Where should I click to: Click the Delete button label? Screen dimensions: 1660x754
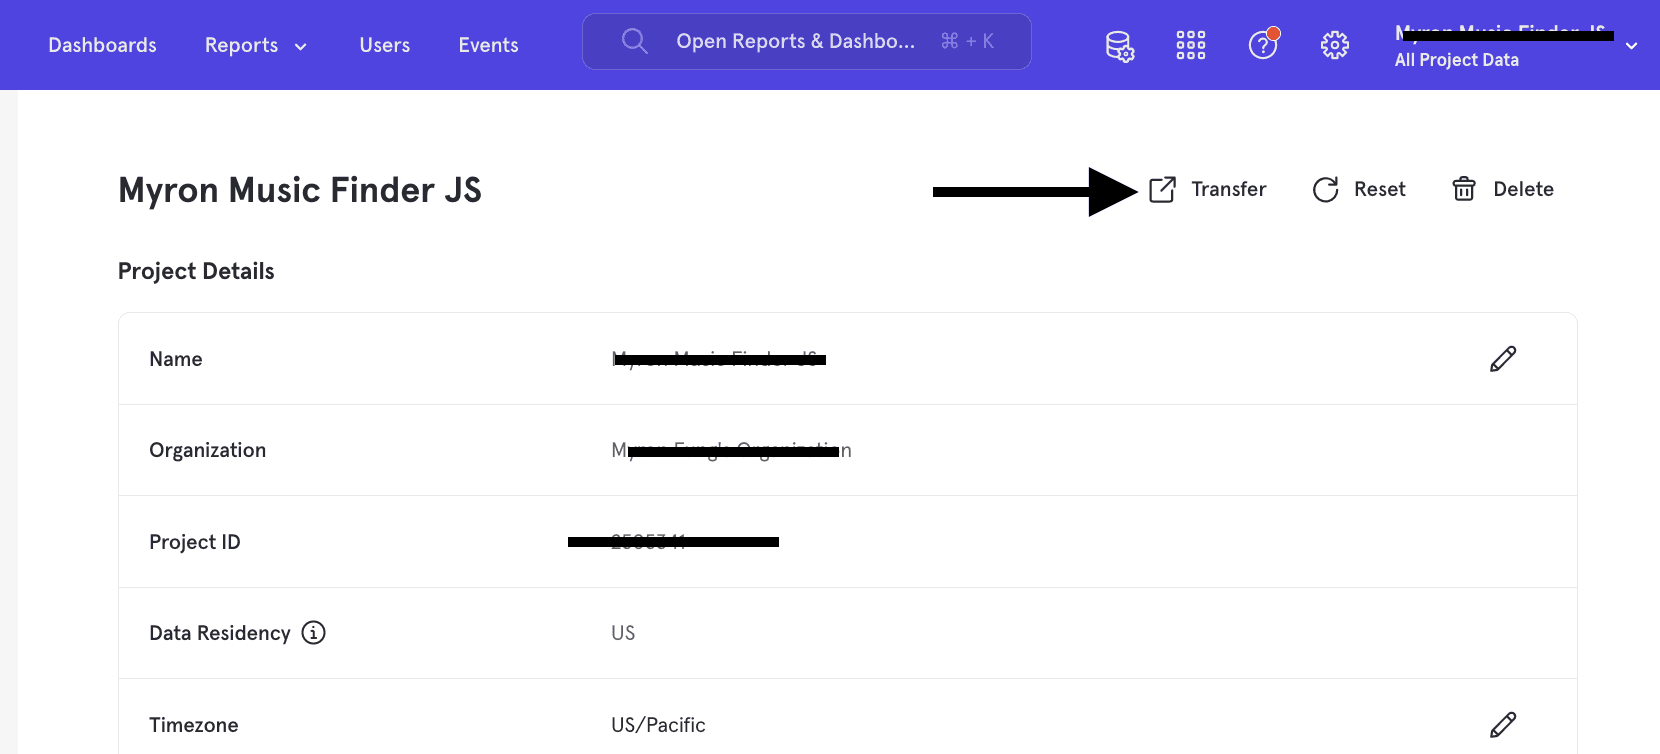pyautogui.click(x=1523, y=188)
